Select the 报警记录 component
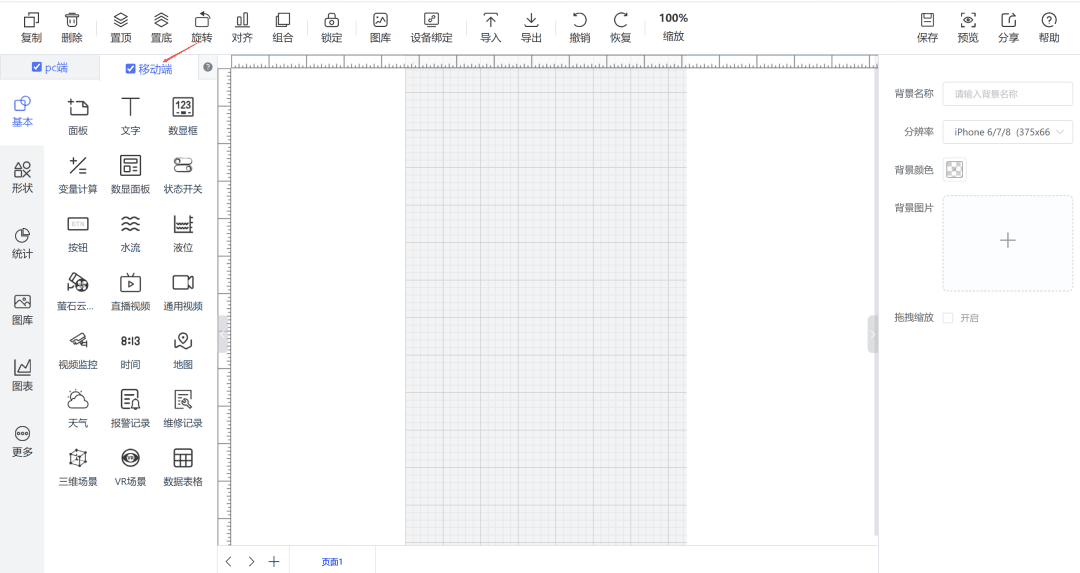This screenshot has height=573, width=1080. (x=130, y=409)
